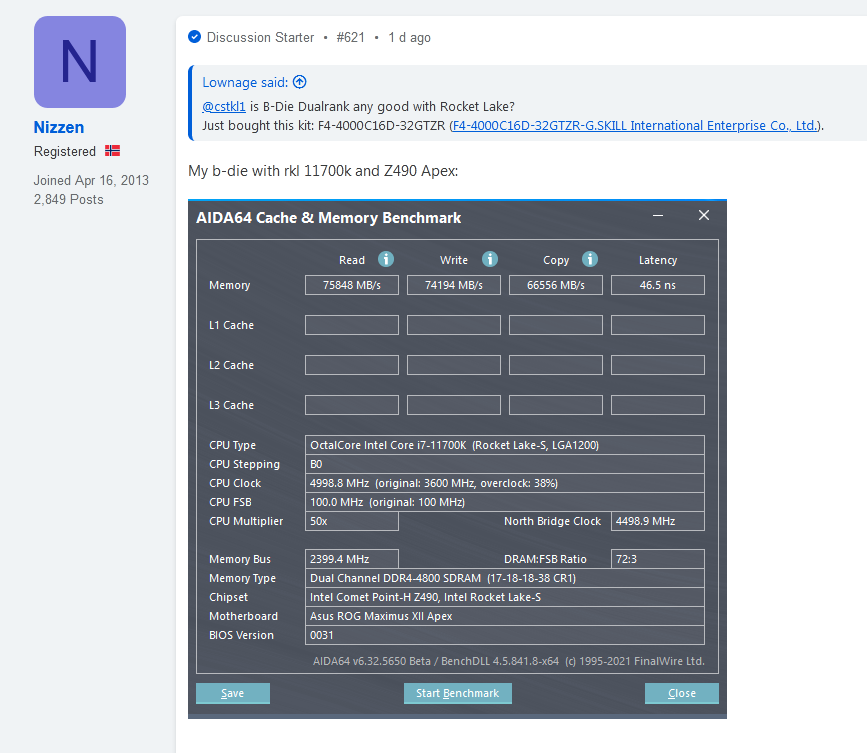Click the CPU FSB value 100.0 MHz
Viewport: 867px width, 753px height.
click(505, 502)
